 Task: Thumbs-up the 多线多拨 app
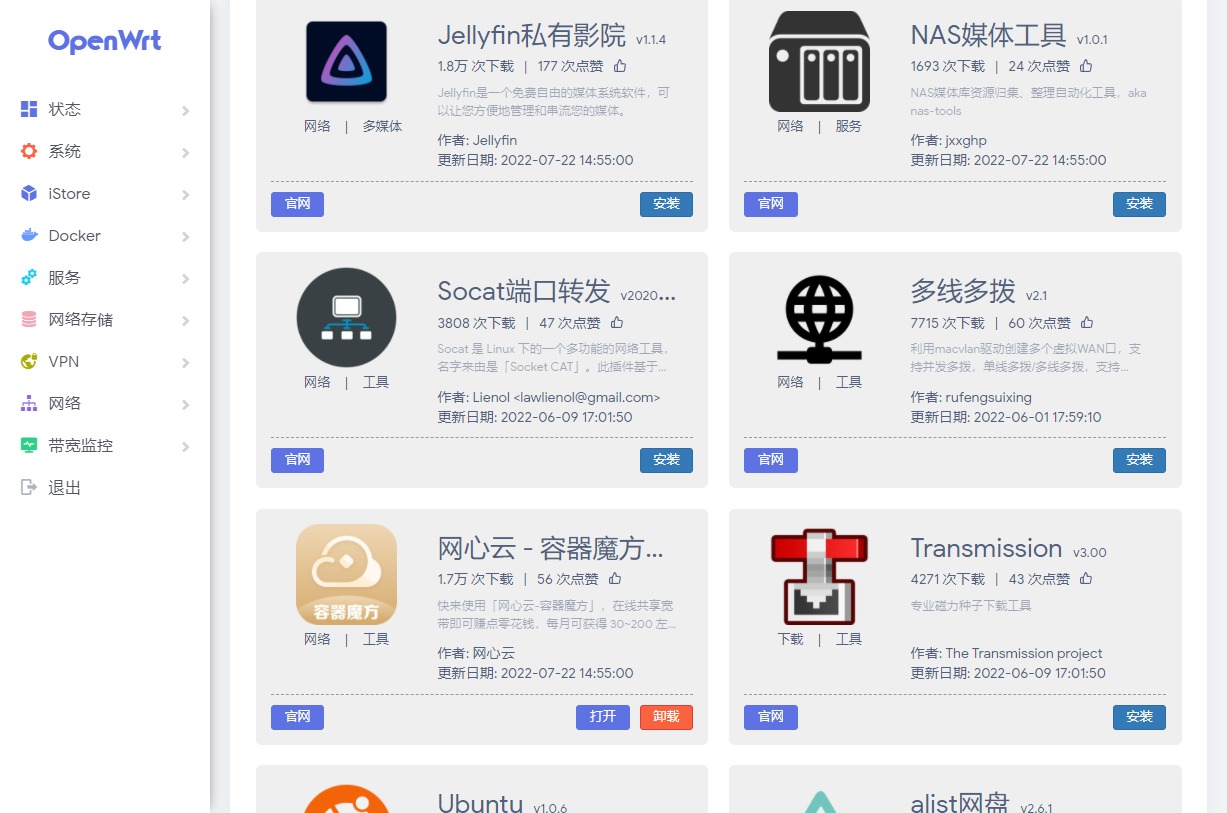(x=1087, y=322)
